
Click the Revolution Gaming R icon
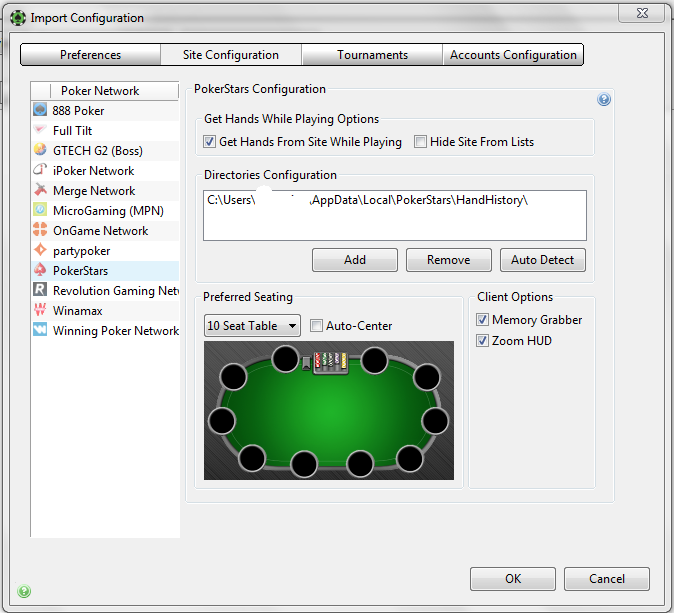(40, 290)
